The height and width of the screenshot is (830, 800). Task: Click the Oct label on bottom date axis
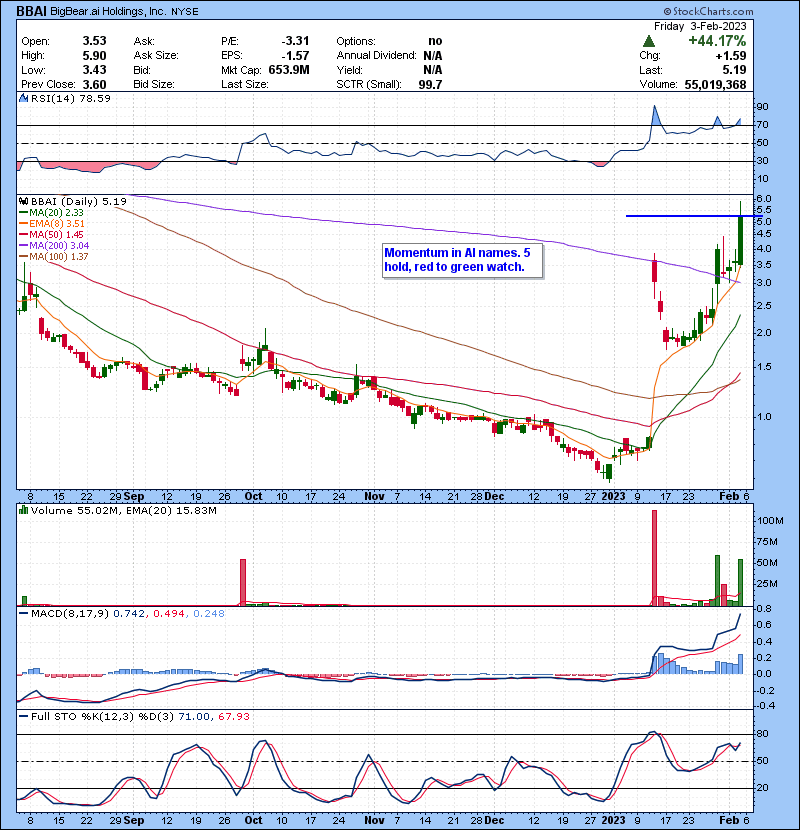click(x=253, y=820)
